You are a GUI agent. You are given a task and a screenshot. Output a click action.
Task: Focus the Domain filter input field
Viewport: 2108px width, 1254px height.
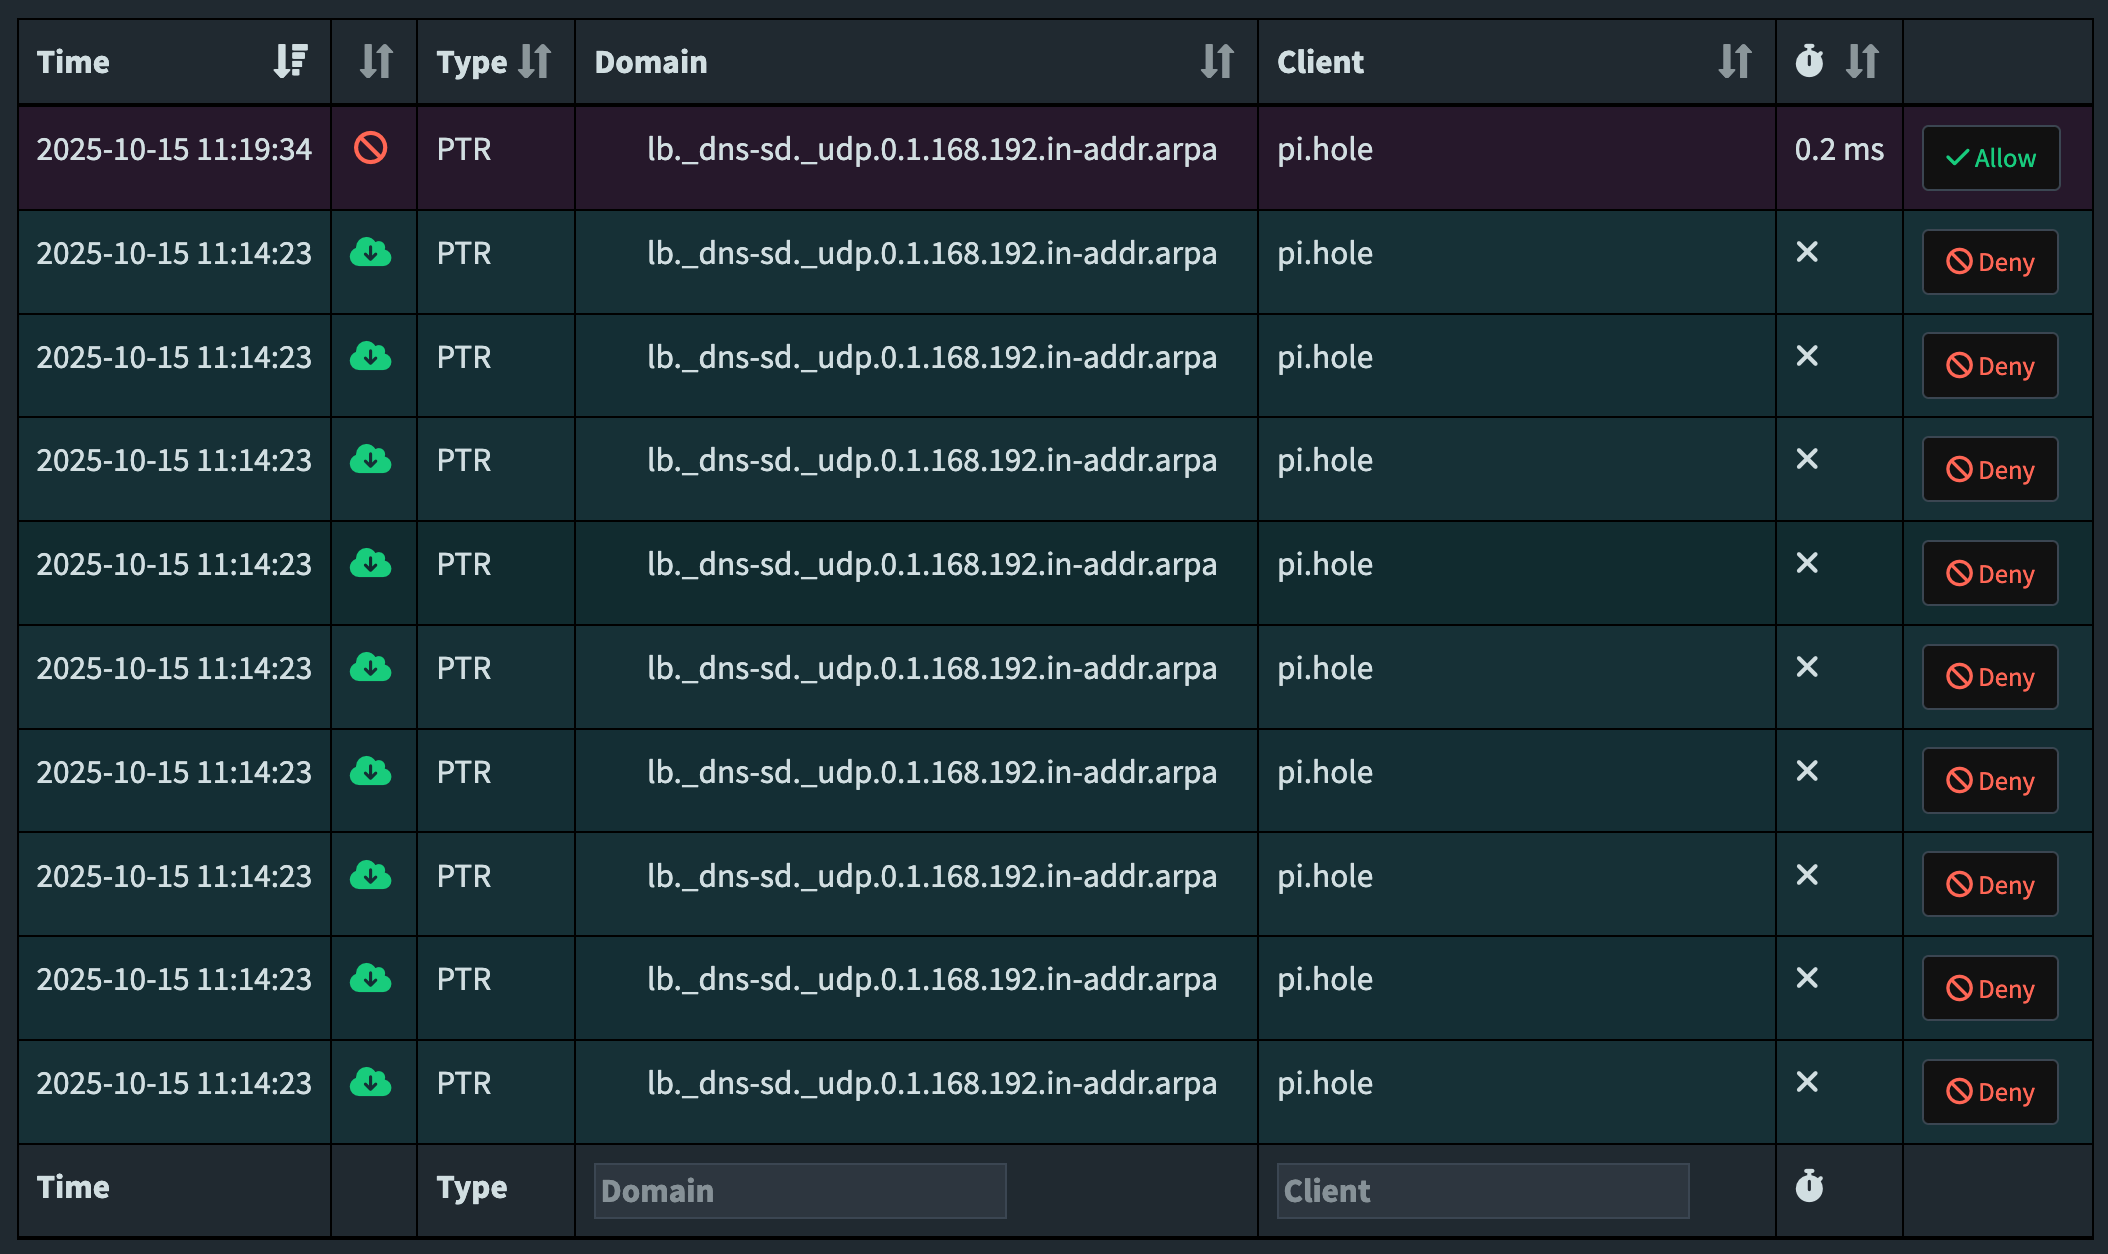pos(800,1191)
